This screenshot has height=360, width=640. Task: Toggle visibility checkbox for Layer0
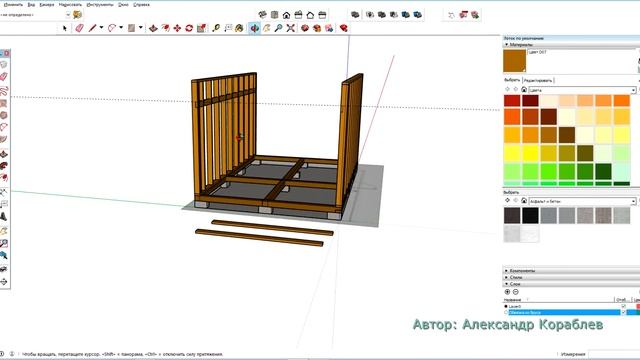(x=623, y=306)
